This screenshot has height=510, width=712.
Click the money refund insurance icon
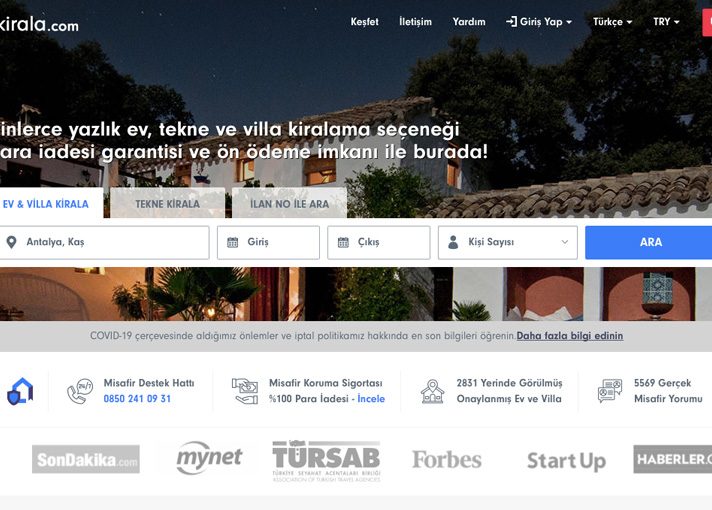coord(245,391)
